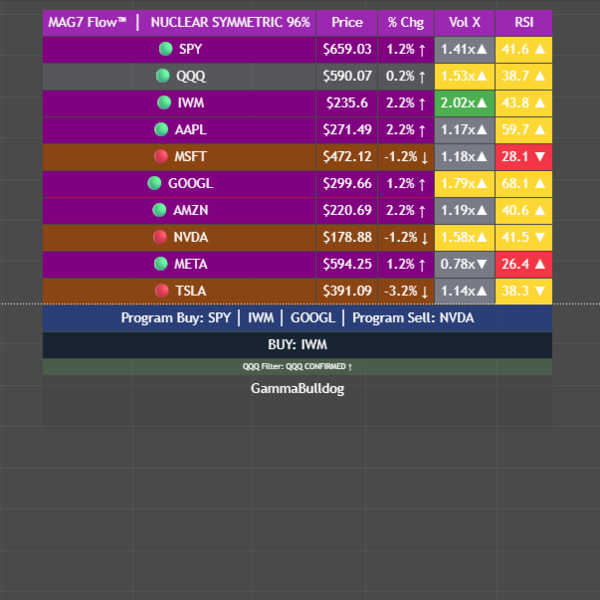The width and height of the screenshot is (600, 600).
Task: Click the $594.25 price cell
Action: (347, 264)
